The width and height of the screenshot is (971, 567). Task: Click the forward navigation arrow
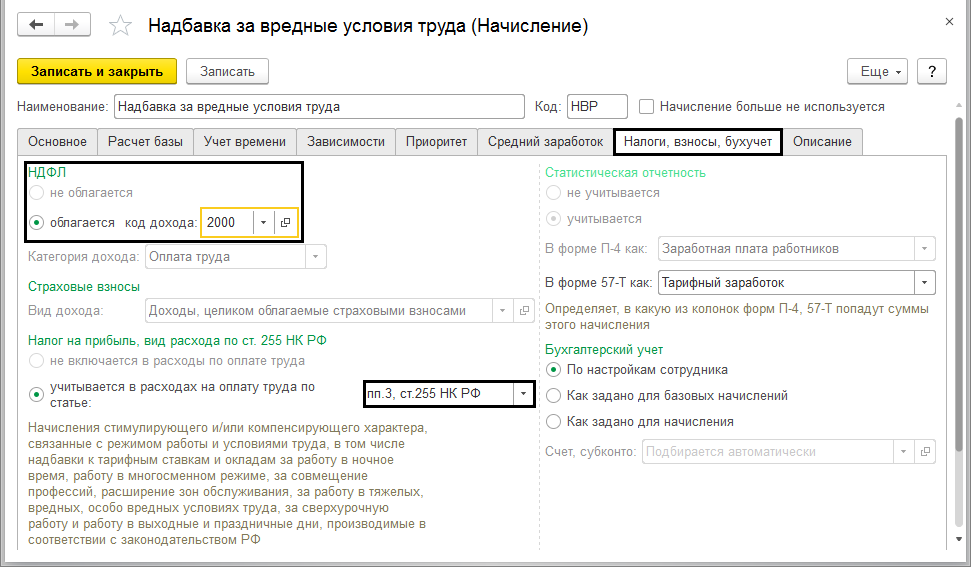tap(72, 25)
